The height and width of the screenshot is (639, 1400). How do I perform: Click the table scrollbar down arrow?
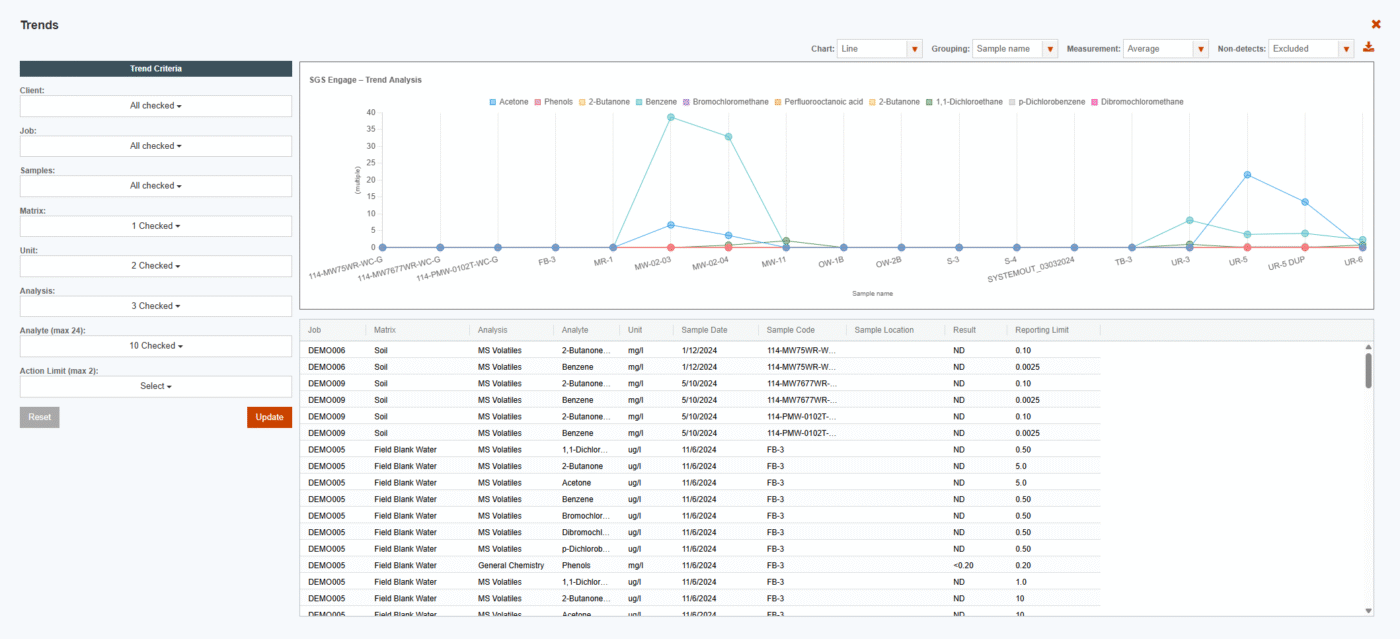[x=1368, y=610]
